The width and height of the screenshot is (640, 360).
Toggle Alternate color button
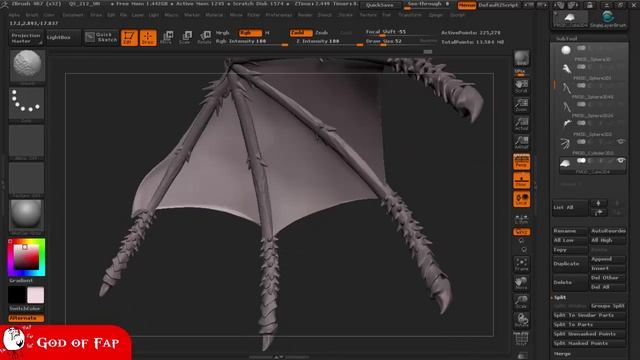(x=26, y=318)
